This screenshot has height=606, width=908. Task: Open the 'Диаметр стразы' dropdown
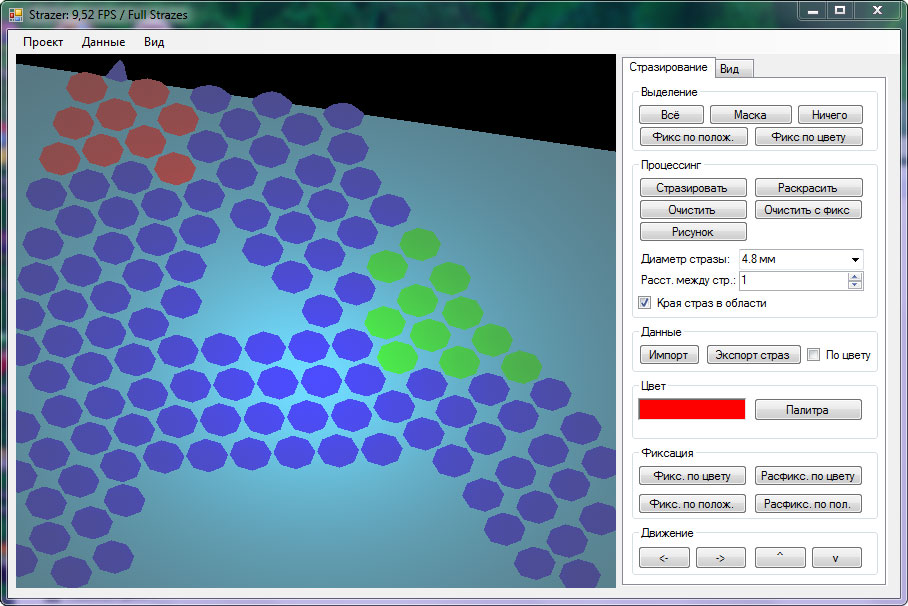pos(855,259)
